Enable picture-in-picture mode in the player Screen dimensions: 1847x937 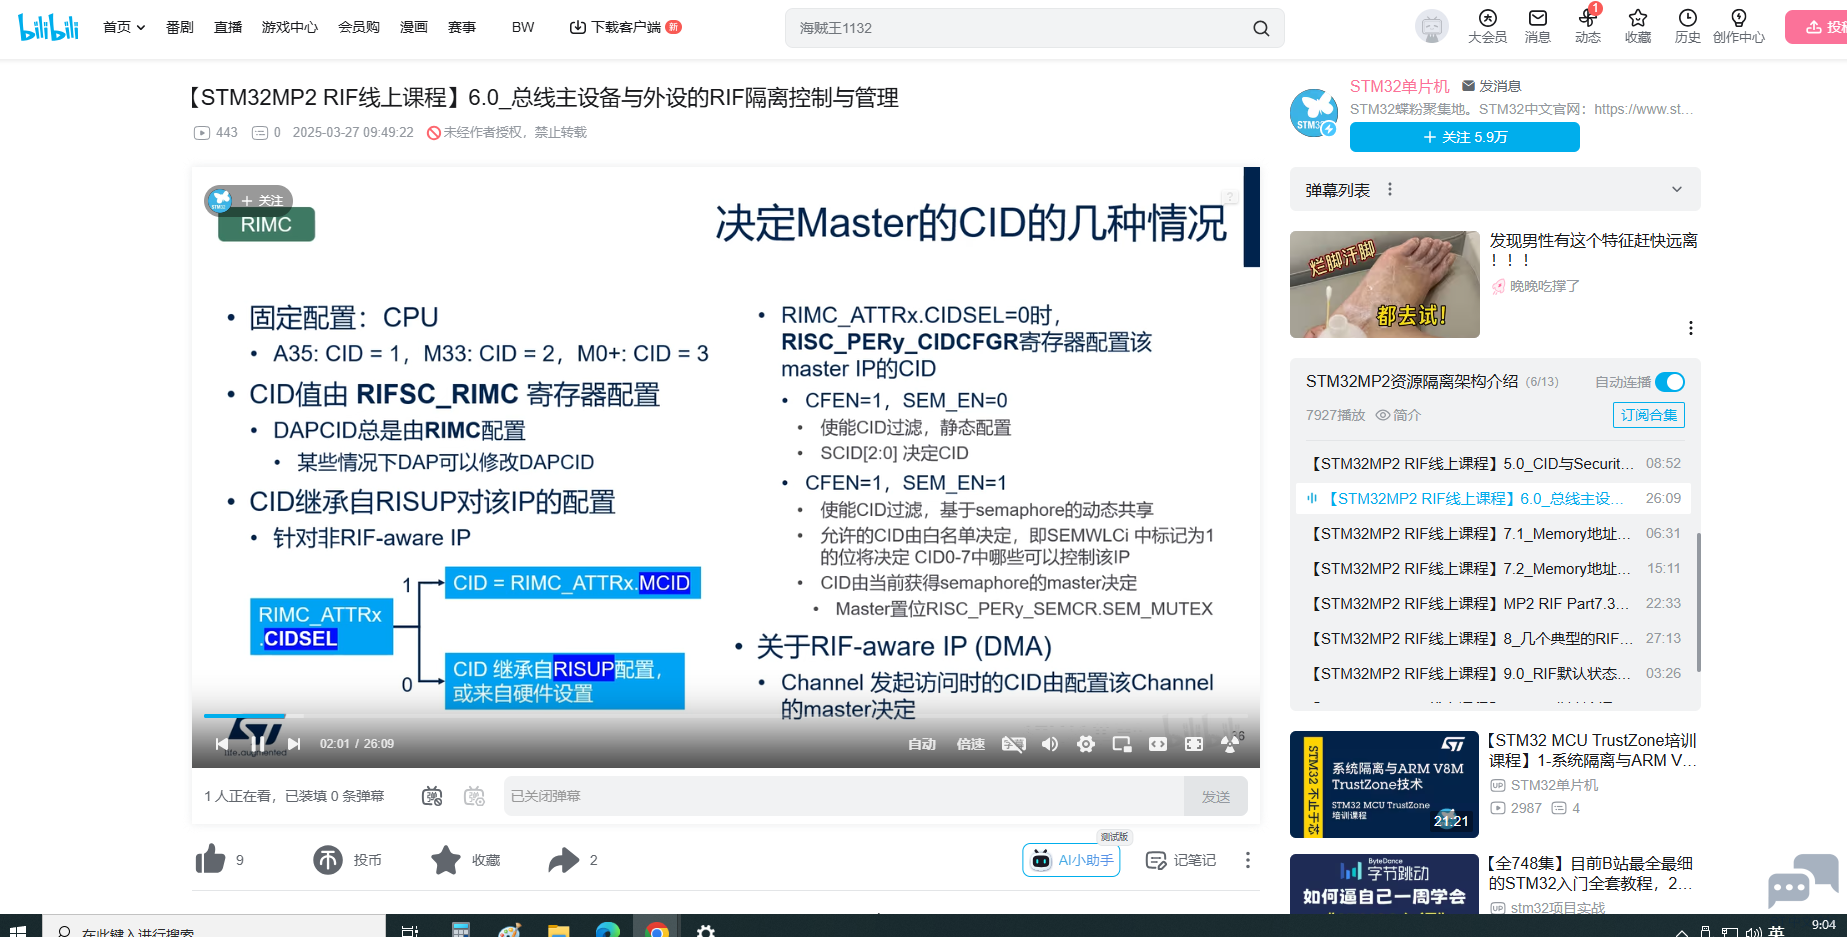[1122, 744]
